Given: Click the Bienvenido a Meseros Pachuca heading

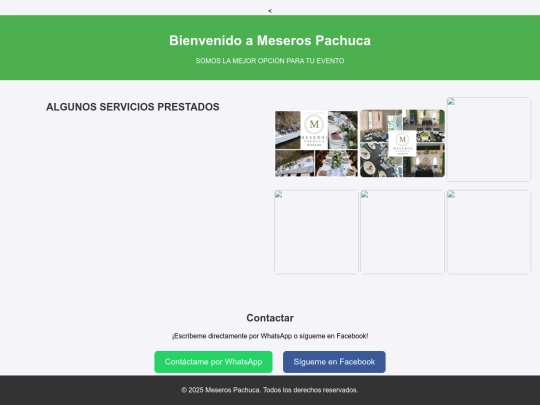Looking at the screenshot, I should coord(270,41).
